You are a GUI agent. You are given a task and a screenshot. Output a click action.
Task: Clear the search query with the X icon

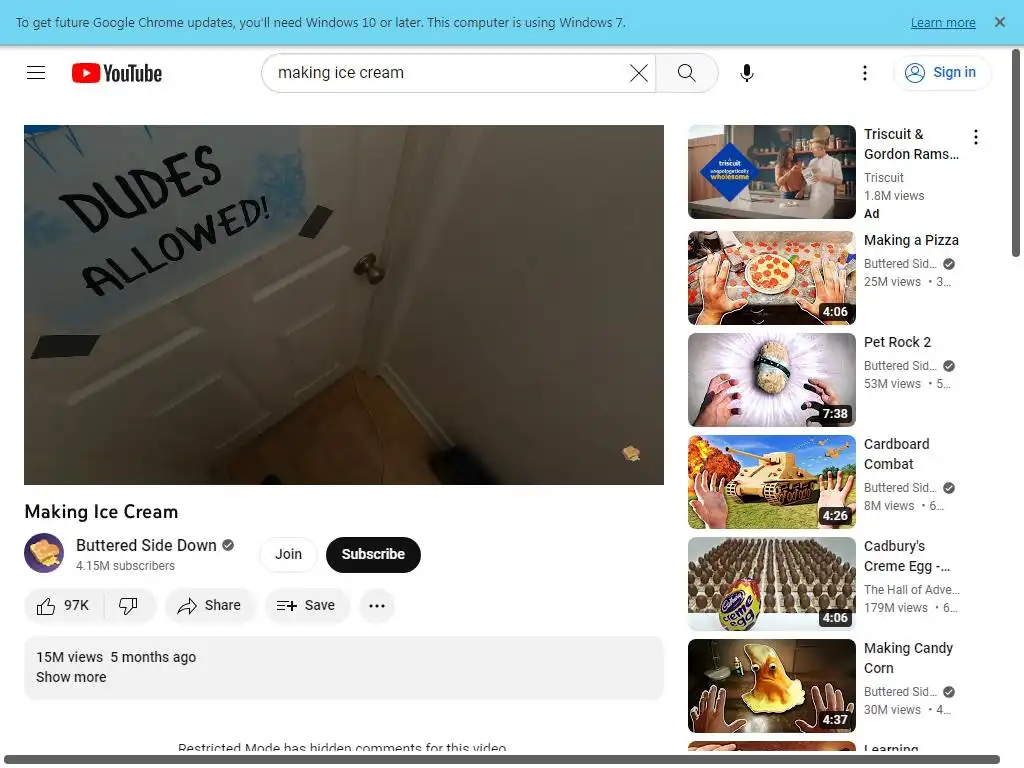[x=639, y=73]
